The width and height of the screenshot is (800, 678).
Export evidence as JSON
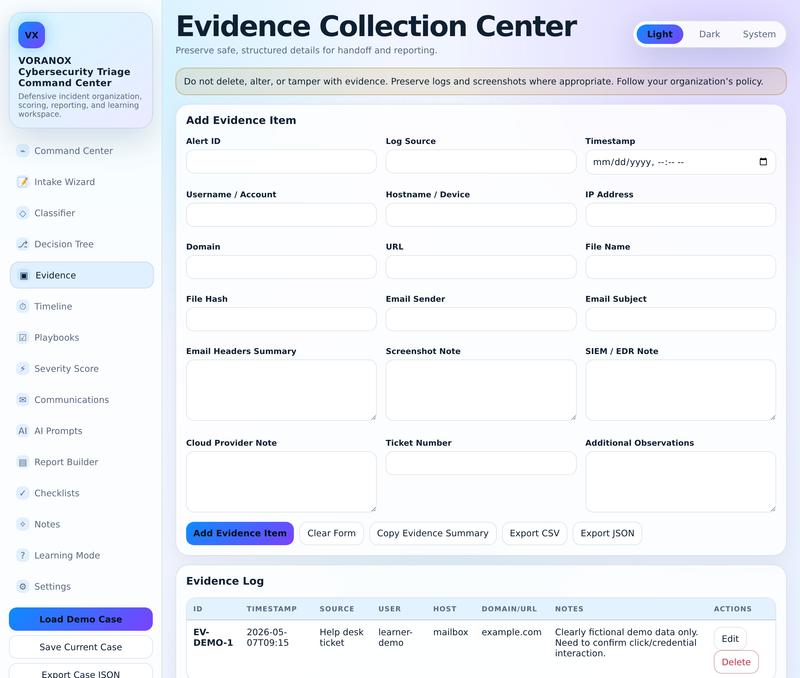pos(608,533)
